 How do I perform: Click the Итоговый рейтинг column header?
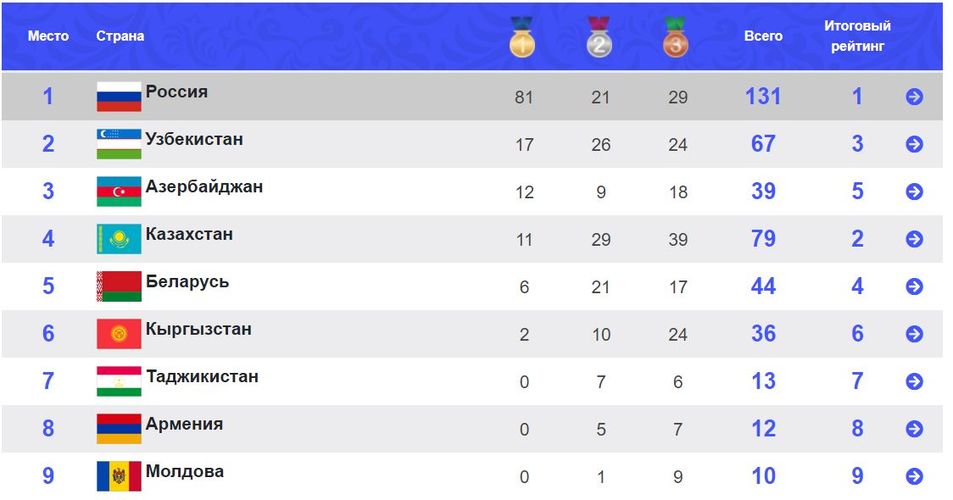click(x=857, y=36)
